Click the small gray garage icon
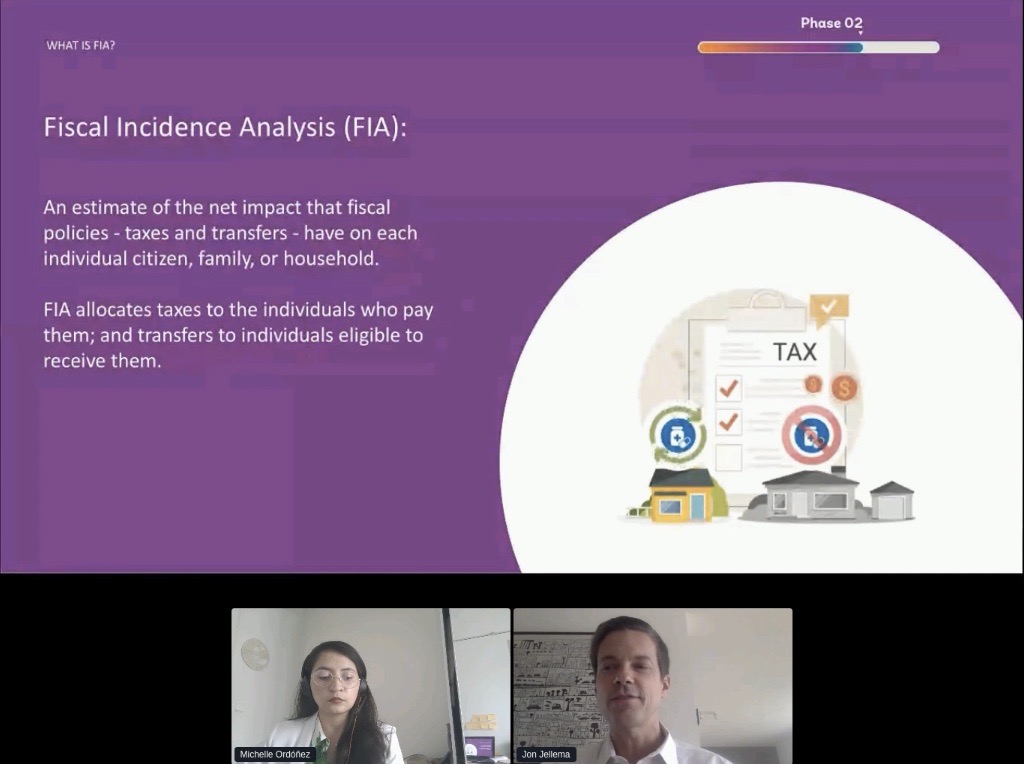The width and height of the screenshot is (1024, 764). point(892,501)
